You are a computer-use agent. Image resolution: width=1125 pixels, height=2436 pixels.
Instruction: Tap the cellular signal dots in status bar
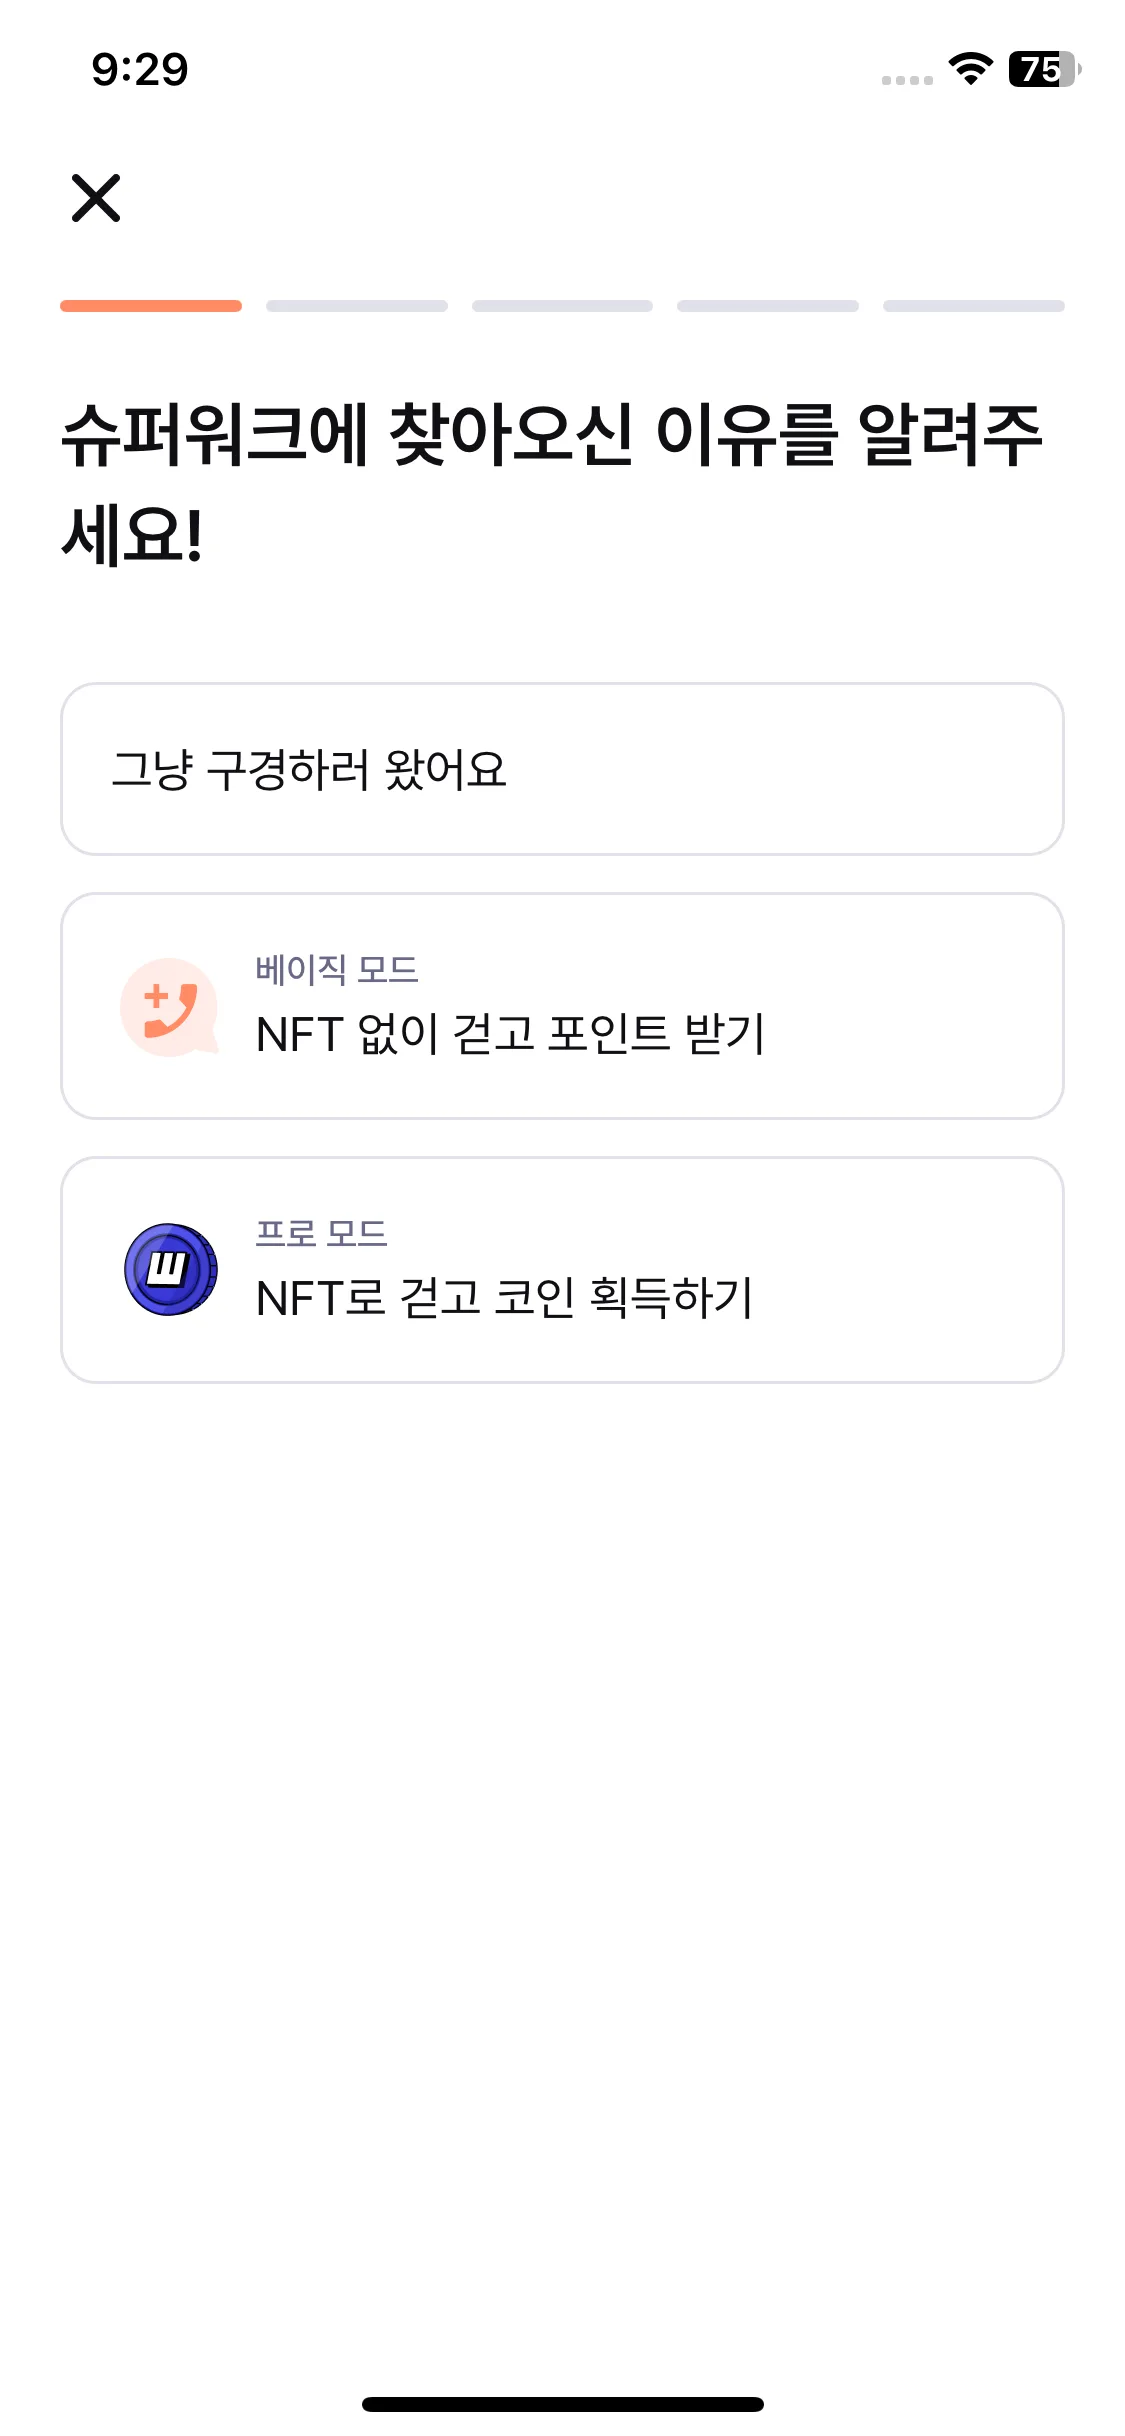tap(907, 80)
